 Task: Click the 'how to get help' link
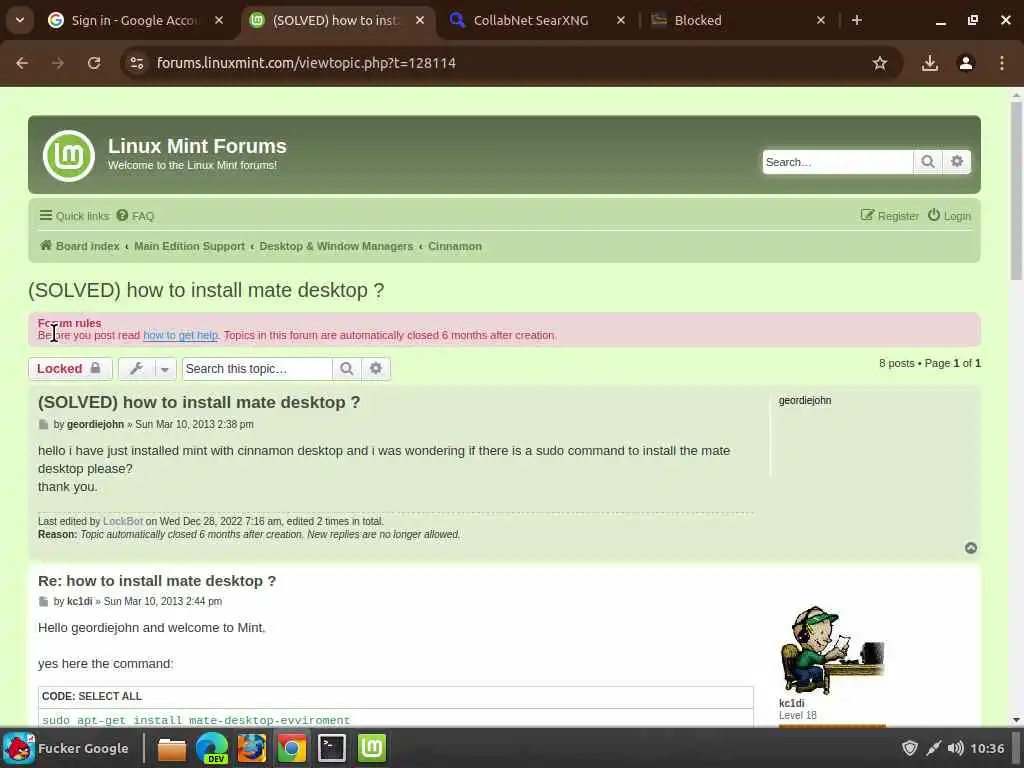[180, 335]
